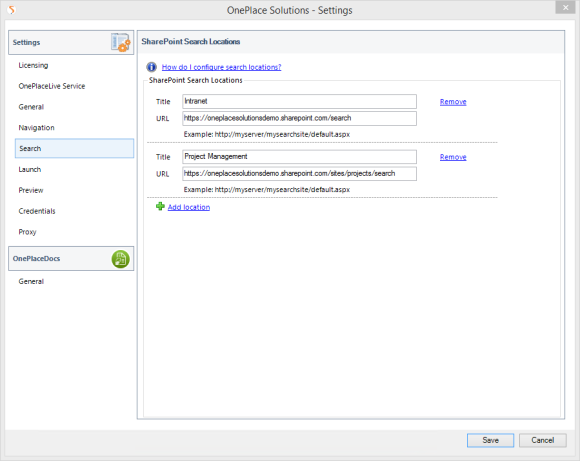Select OnePlaceLive Service in sidebar
580x461 pixels.
52,86
